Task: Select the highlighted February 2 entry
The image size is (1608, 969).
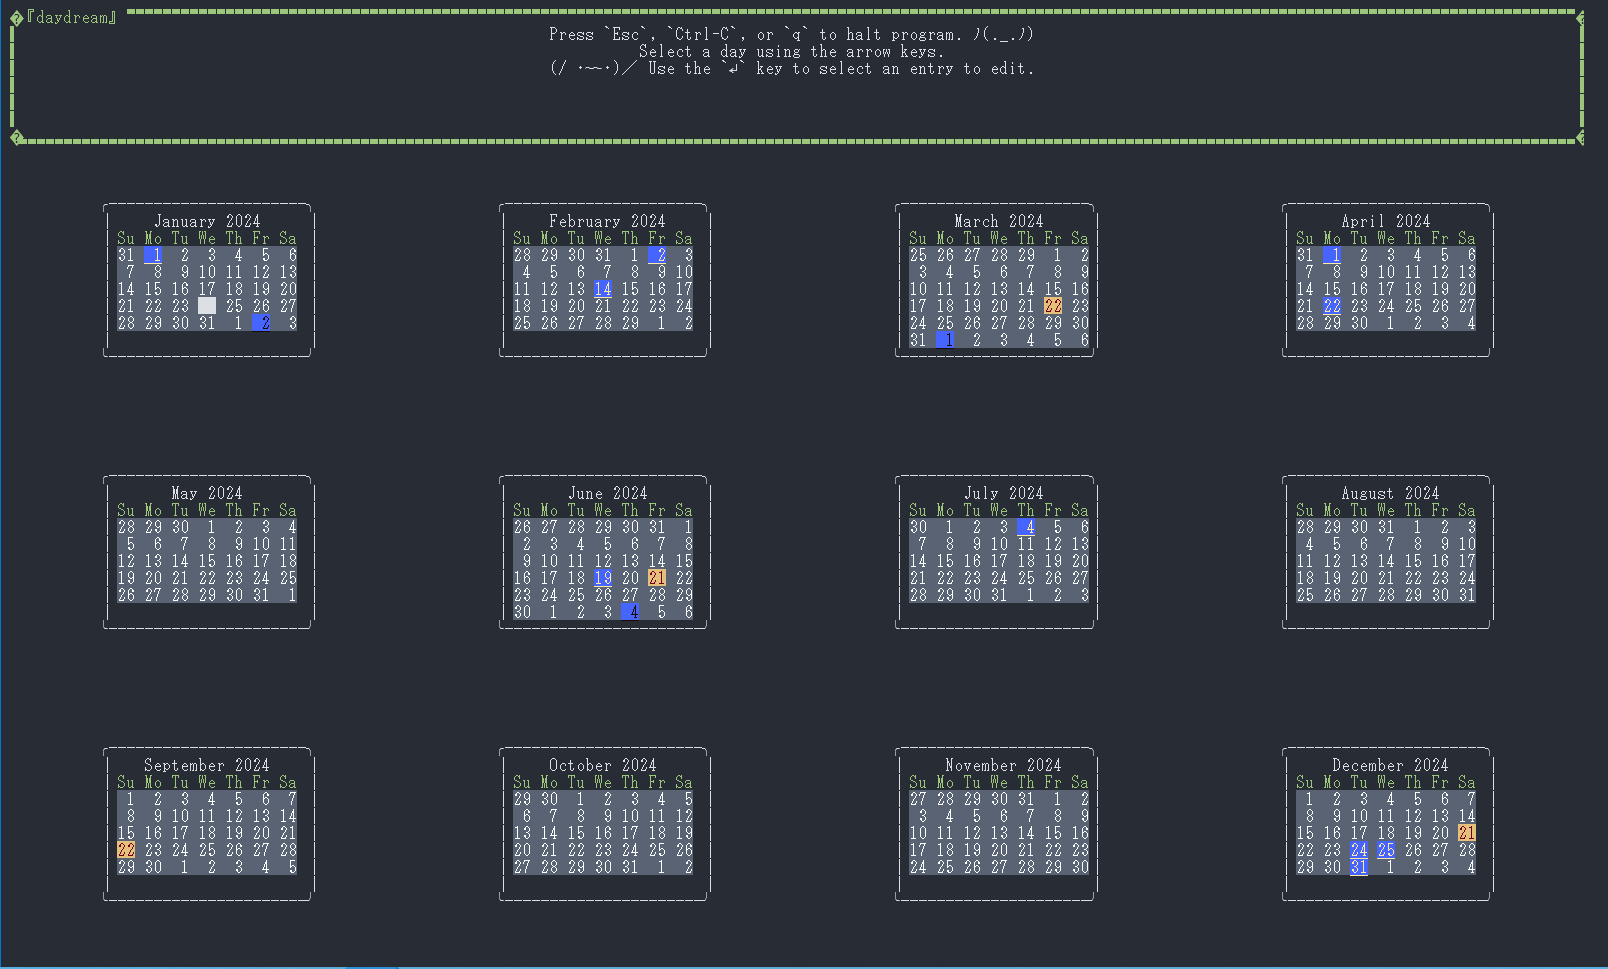Action: click(657, 255)
